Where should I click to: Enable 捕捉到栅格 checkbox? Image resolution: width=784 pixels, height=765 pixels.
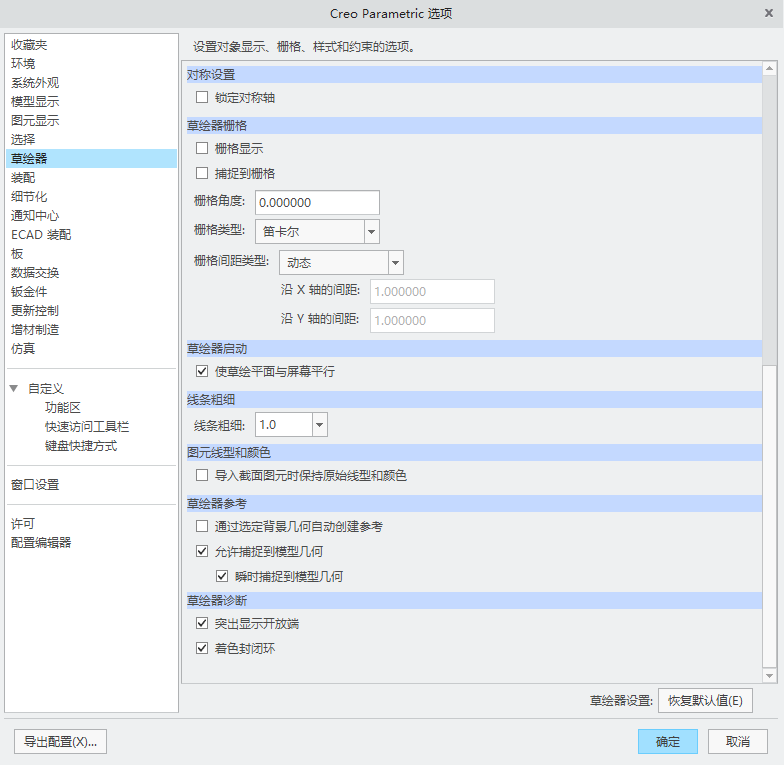[x=202, y=173]
